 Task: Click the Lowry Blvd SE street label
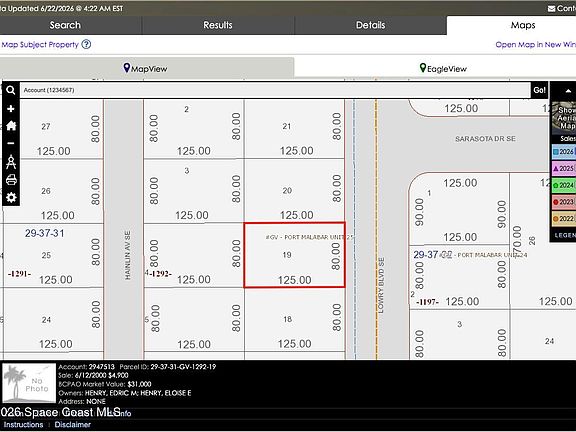381,285
